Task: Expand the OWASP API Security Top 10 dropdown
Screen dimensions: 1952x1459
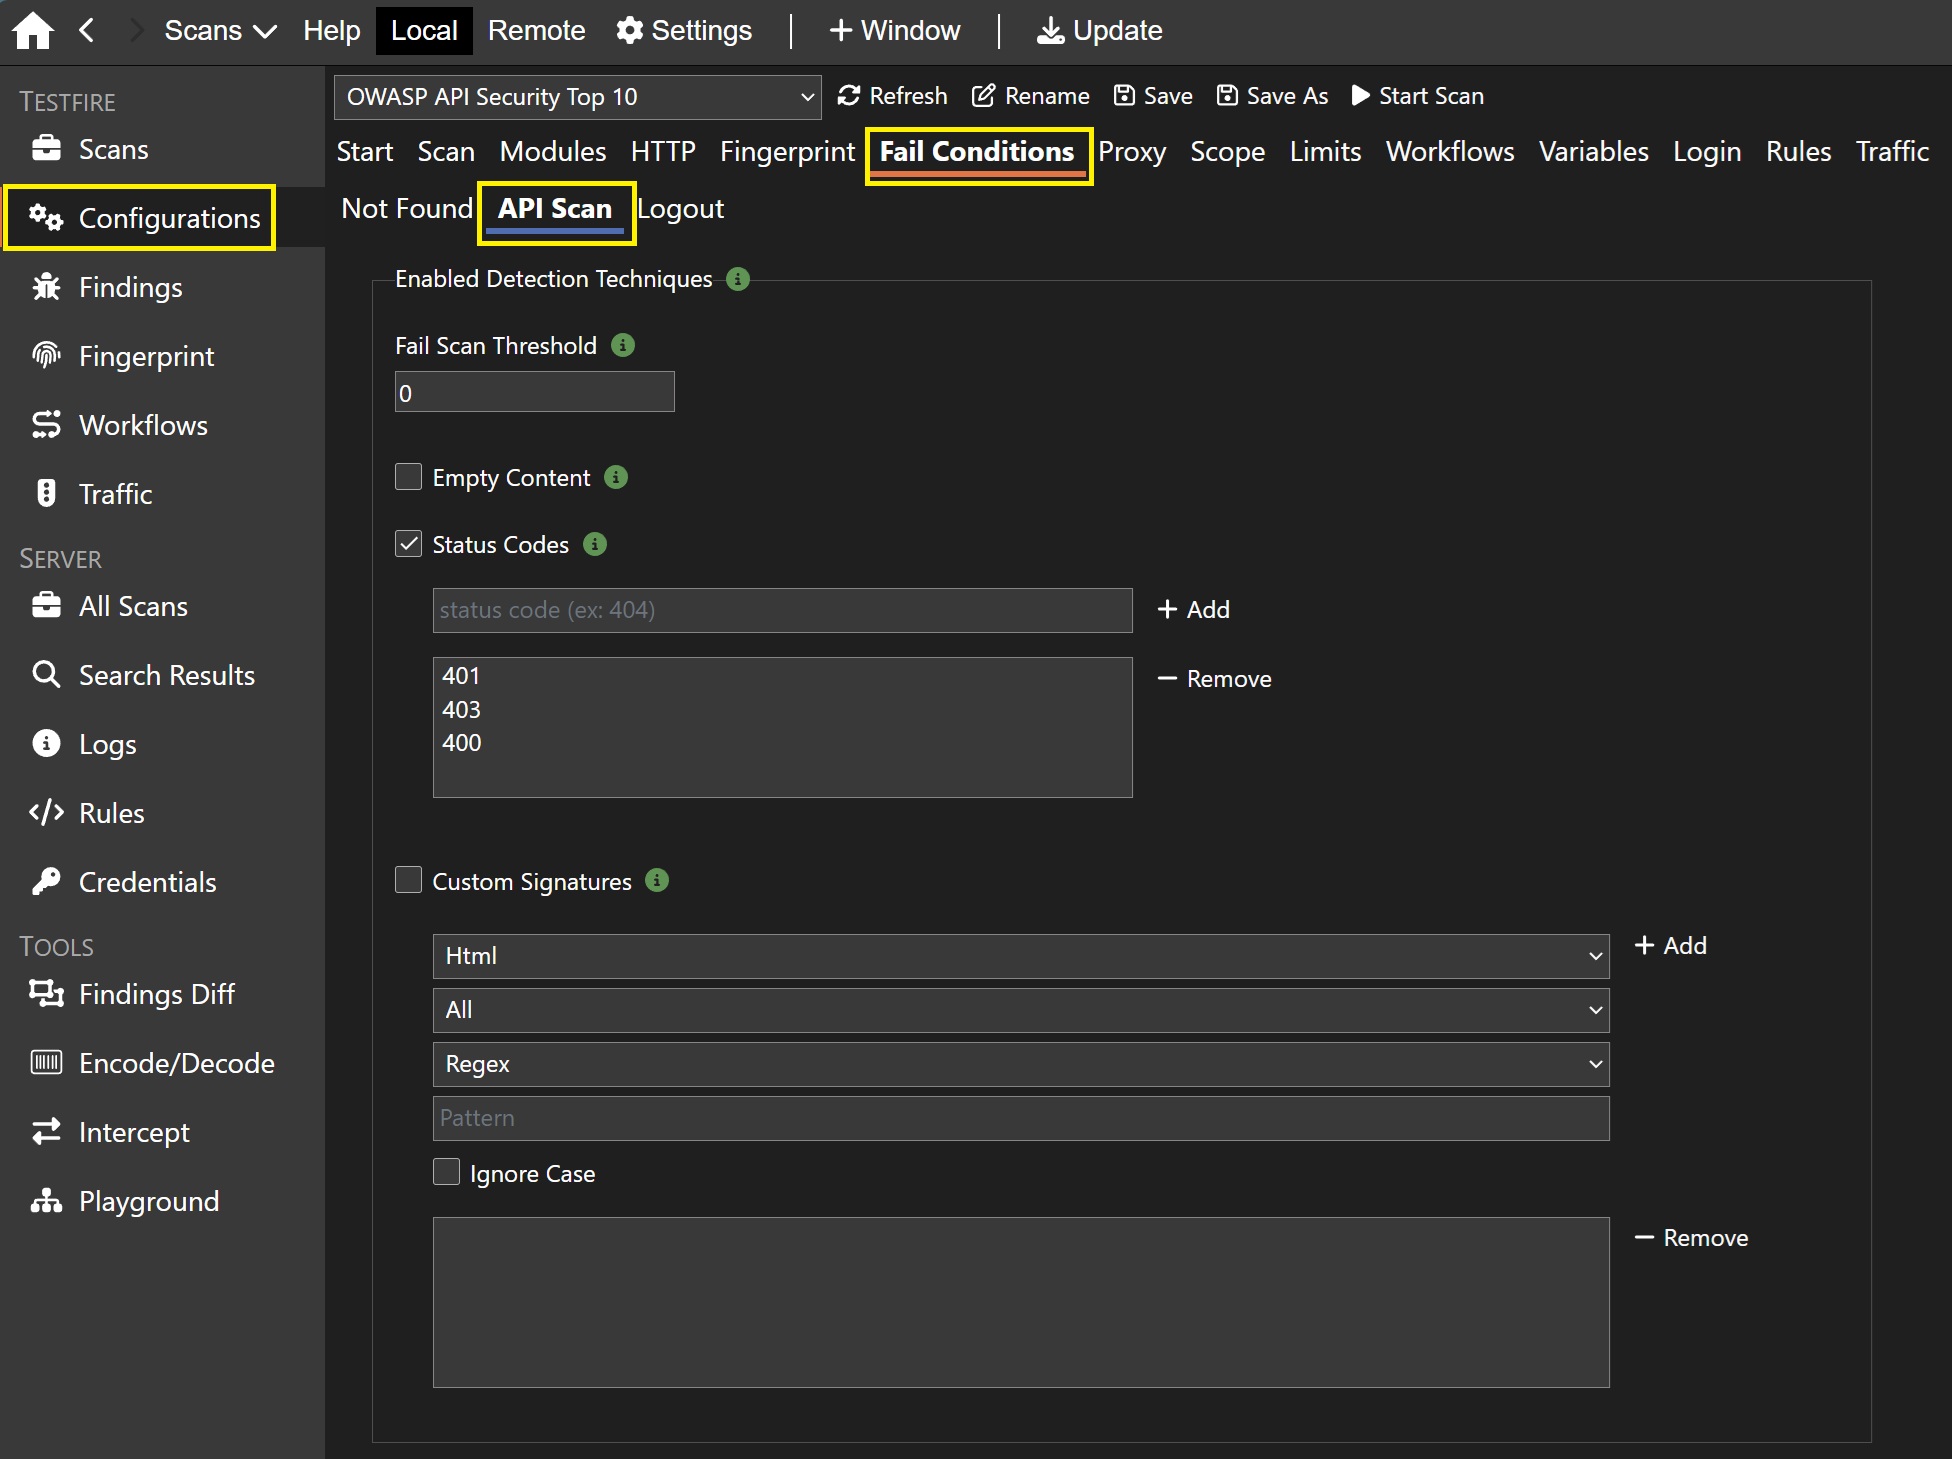Action: pyautogui.click(x=577, y=97)
